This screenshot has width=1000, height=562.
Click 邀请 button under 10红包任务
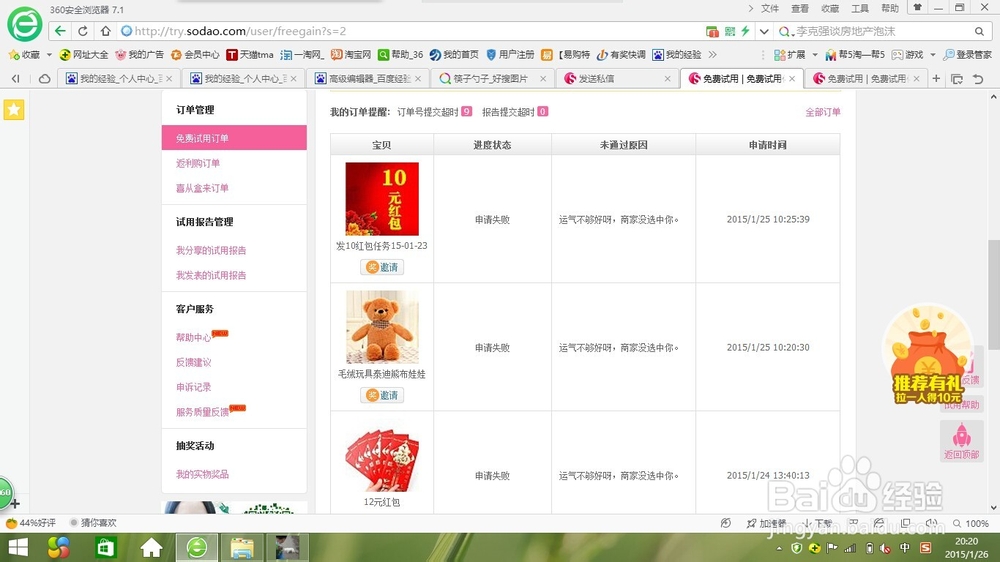pyautogui.click(x=382, y=267)
